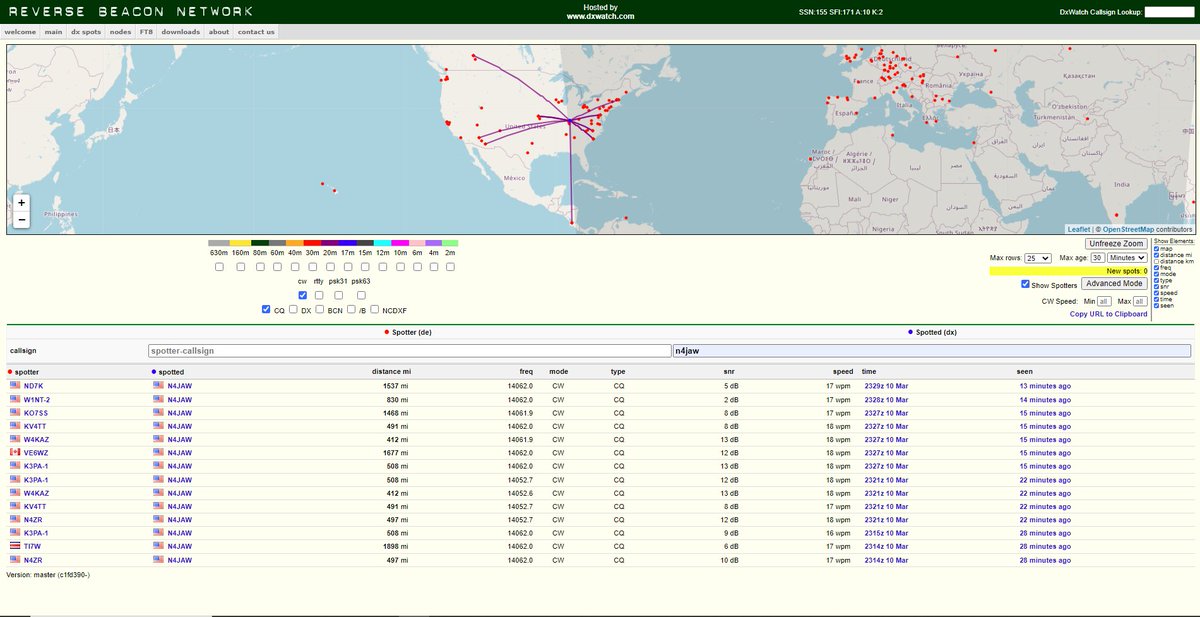Image resolution: width=1200 pixels, height=617 pixels.
Task: Open the Max rows dropdown
Action: click(1038, 258)
